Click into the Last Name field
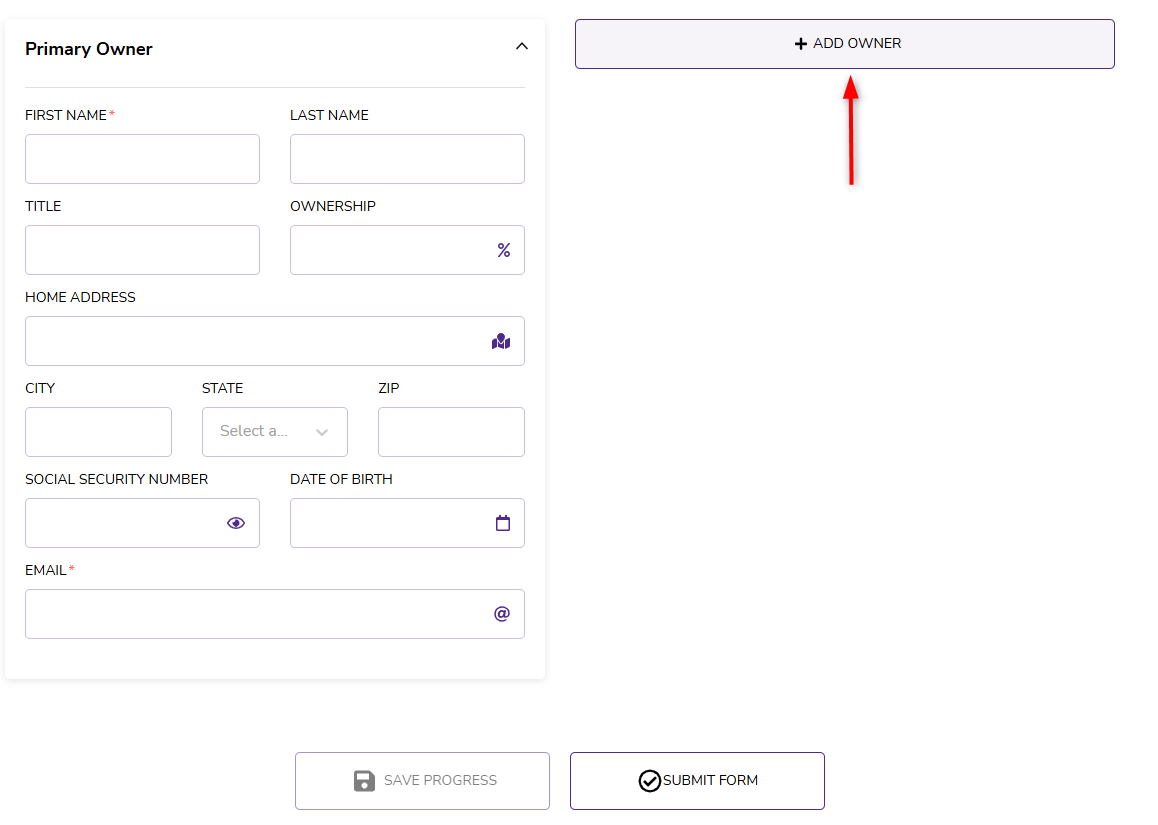The width and height of the screenshot is (1158, 825). click(x=407, y=159)
